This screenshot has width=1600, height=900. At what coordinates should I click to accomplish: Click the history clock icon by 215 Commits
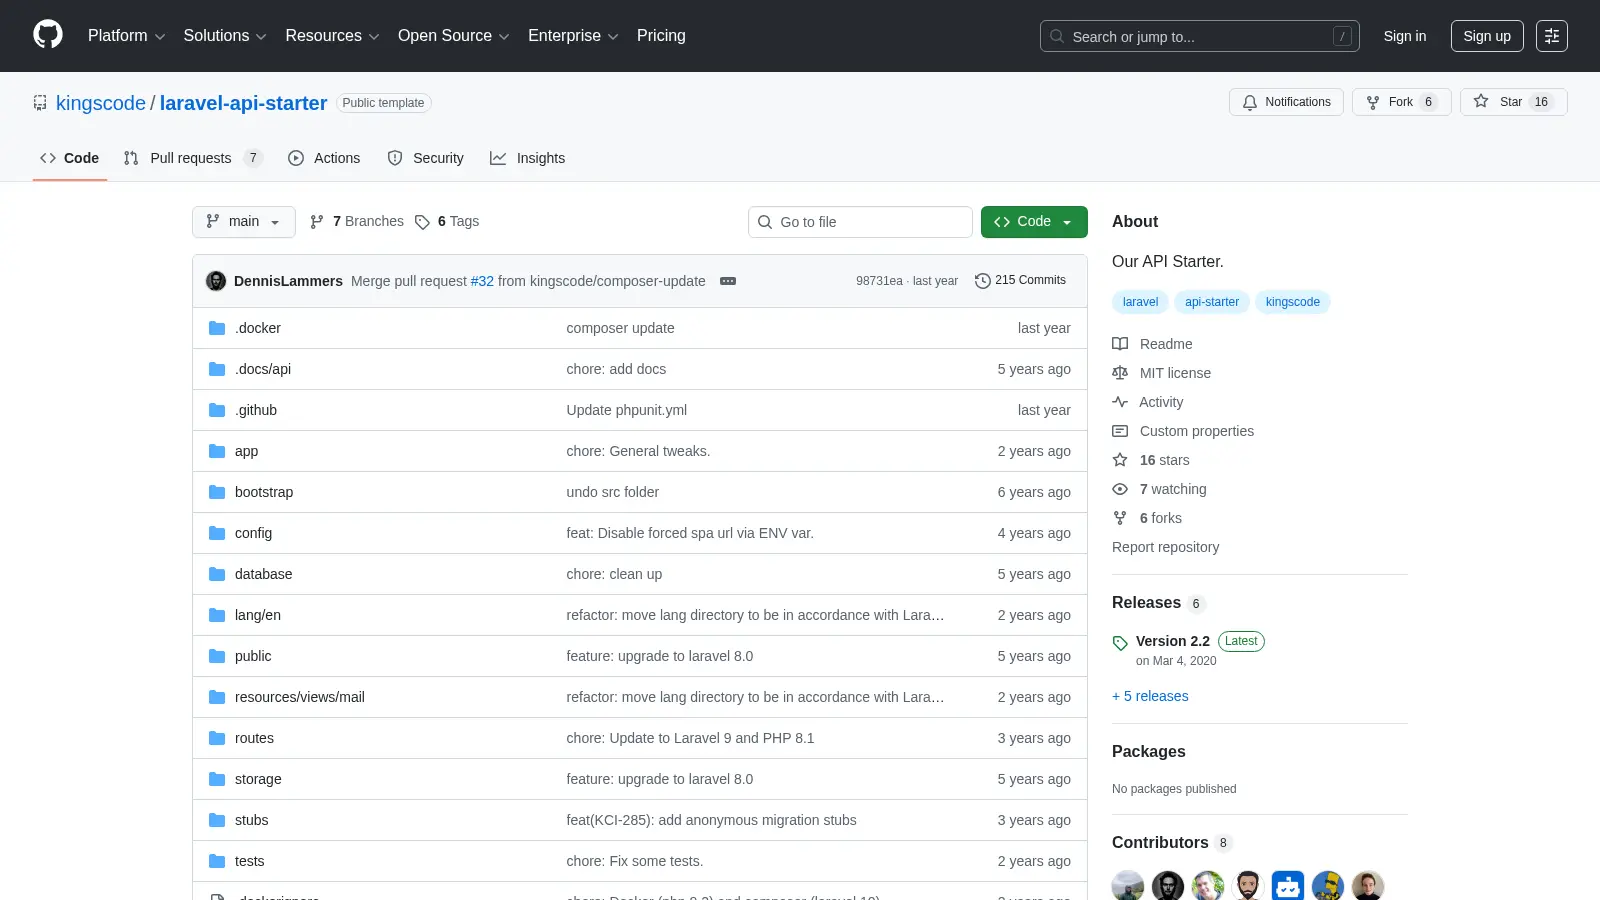983,281
